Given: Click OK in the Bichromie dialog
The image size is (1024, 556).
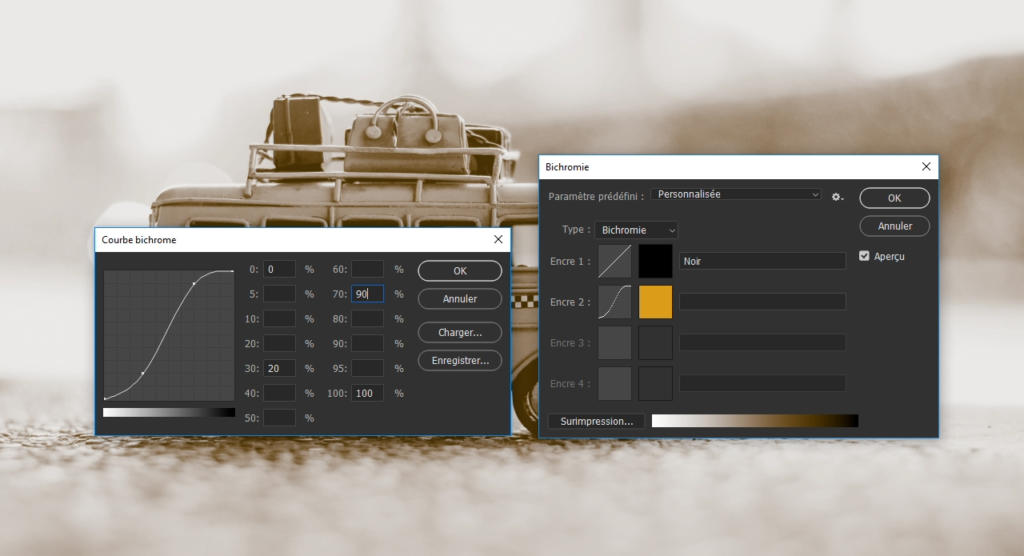Looking at the screenshot, I should (x=894, y=198).
